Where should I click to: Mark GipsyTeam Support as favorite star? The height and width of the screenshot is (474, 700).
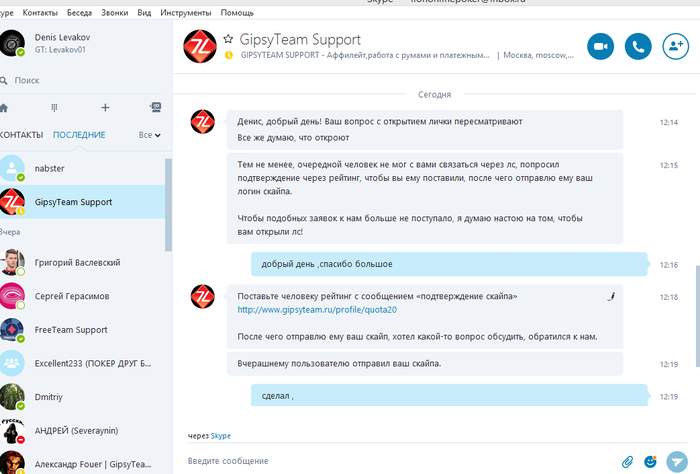[x=228, y=39]
